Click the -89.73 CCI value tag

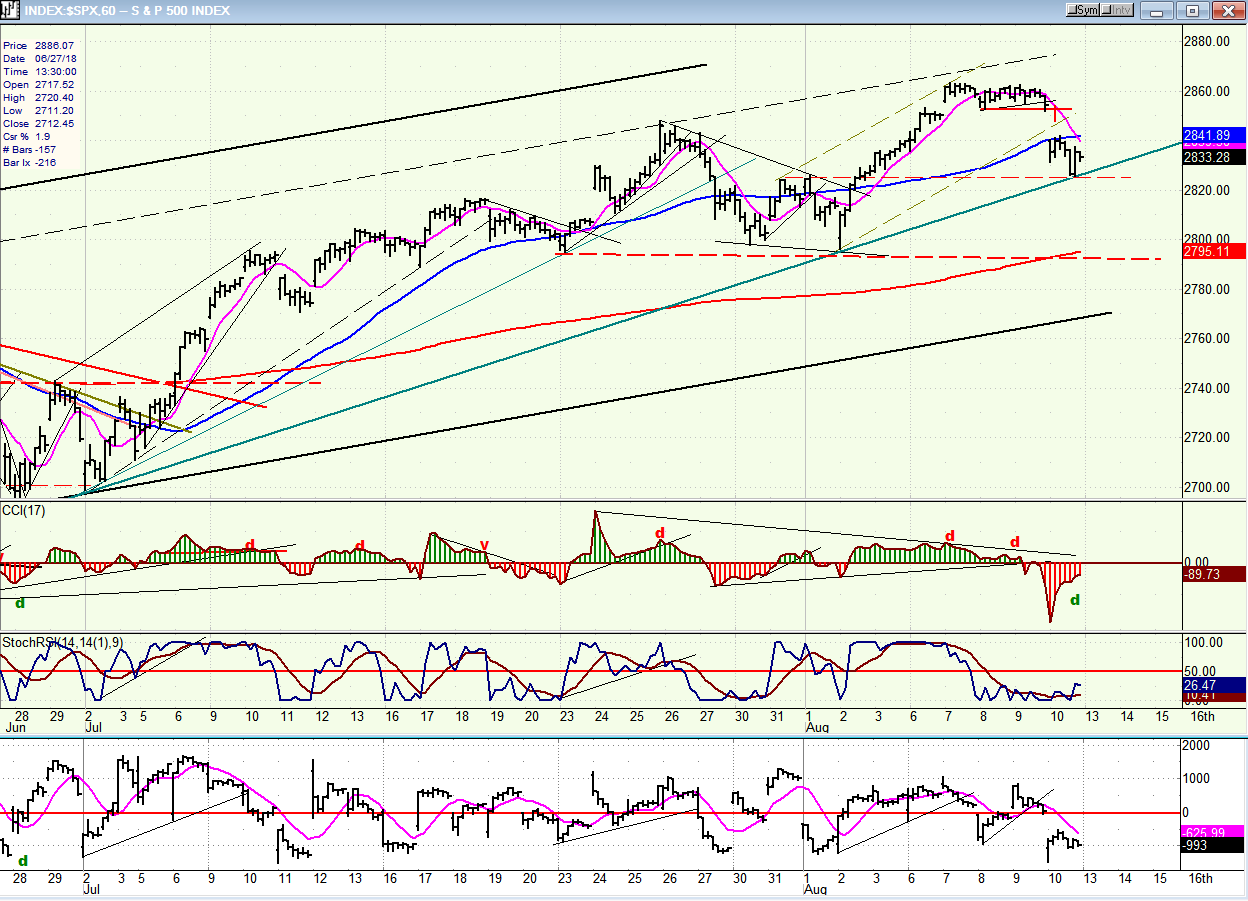[x=1214, y=574]
